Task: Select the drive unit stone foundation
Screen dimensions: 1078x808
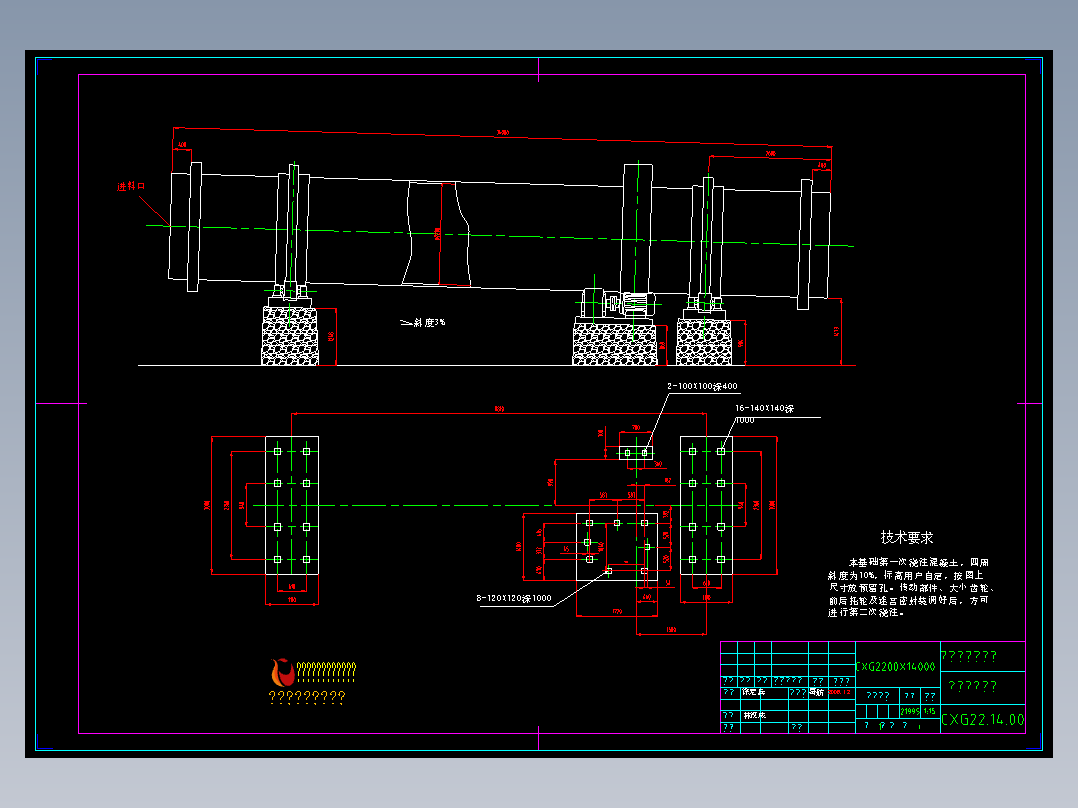Action: click(x=615, y=345)
